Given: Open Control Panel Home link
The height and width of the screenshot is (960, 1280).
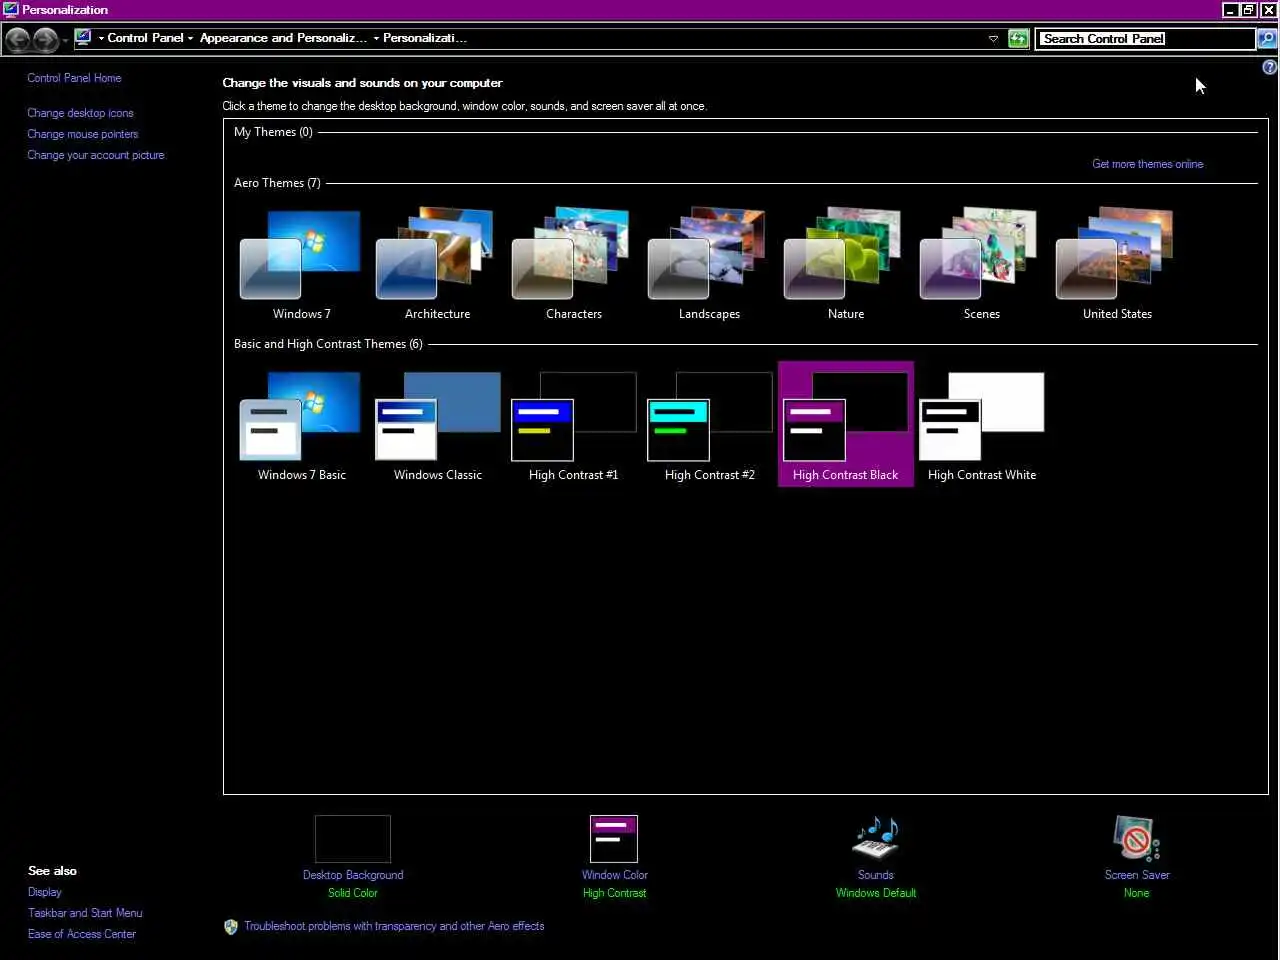Looking at the screenshot, I should (74, 78).
